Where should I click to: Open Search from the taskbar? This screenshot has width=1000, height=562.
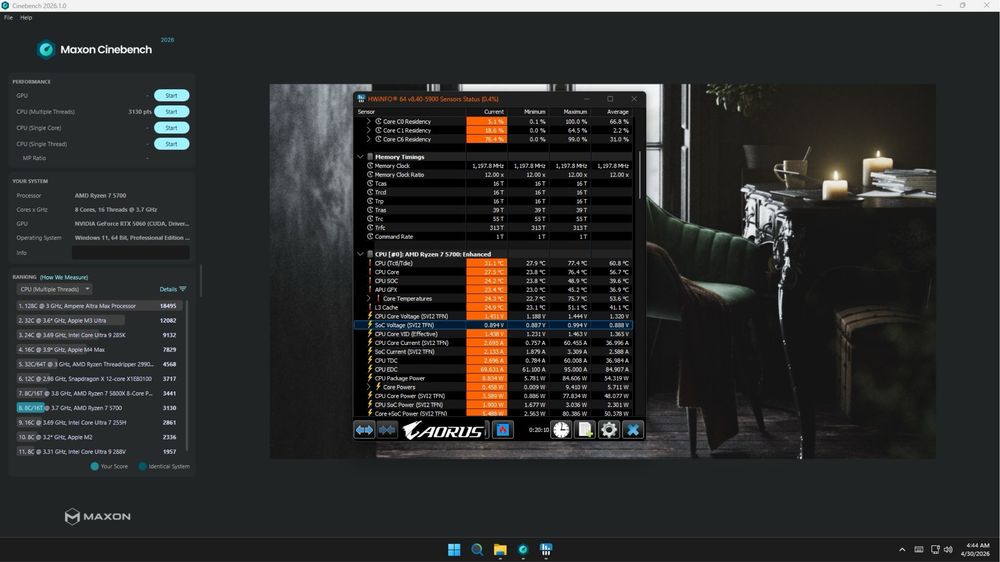[477, 550]
